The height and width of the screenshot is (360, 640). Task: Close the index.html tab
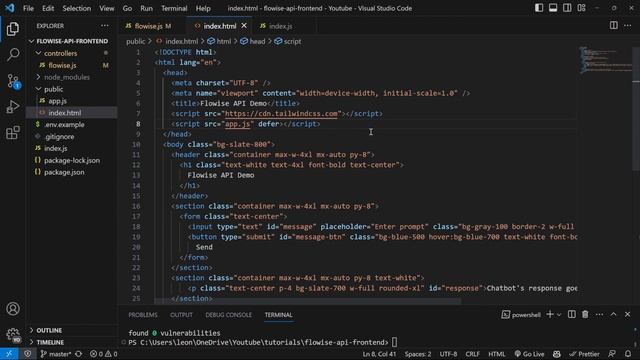[244, 26]
